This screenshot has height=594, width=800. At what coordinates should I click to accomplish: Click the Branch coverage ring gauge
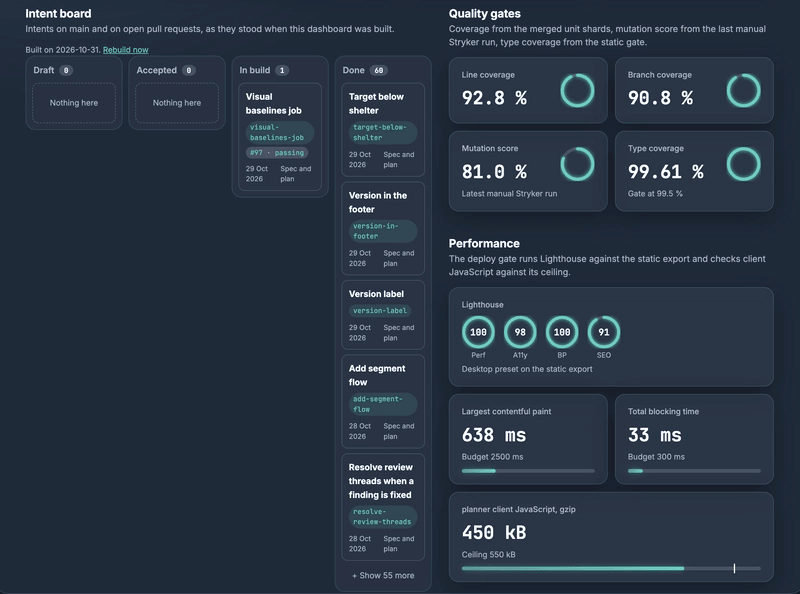pyautogui.click(x=743, y=90)
